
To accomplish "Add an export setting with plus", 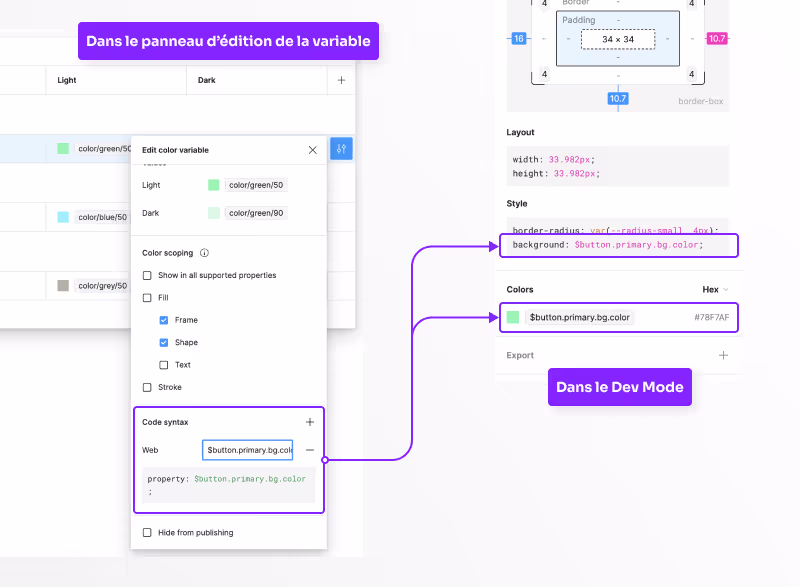I will coord(723,355).
